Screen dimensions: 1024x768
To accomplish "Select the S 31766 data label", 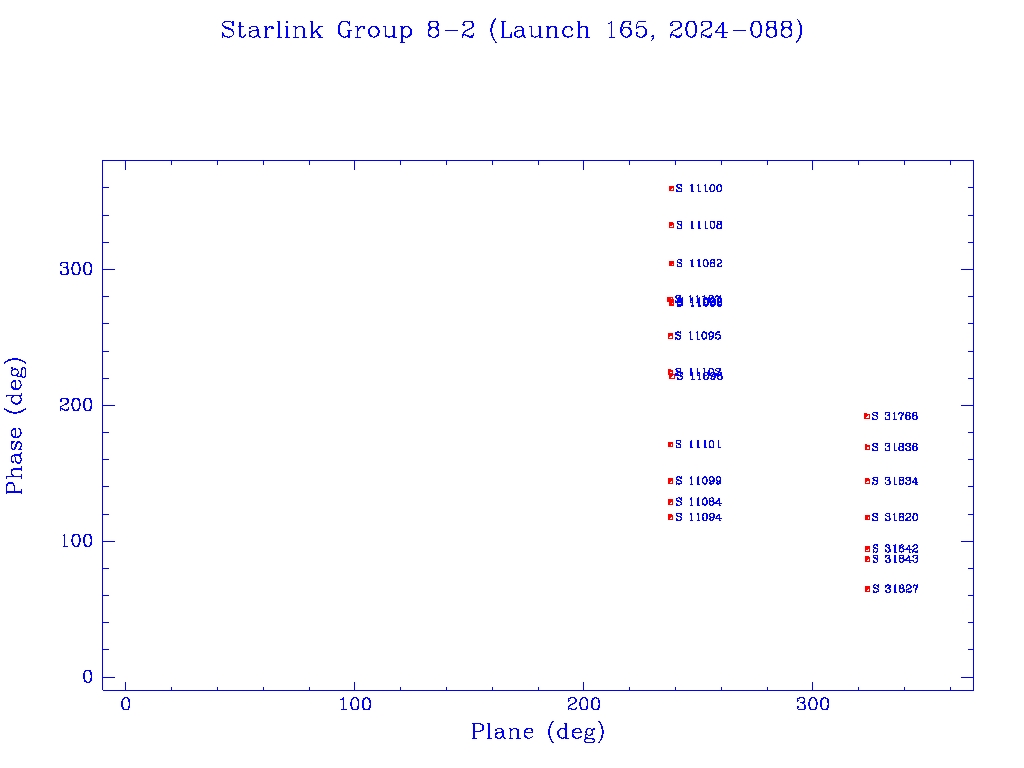I will 895,416.
